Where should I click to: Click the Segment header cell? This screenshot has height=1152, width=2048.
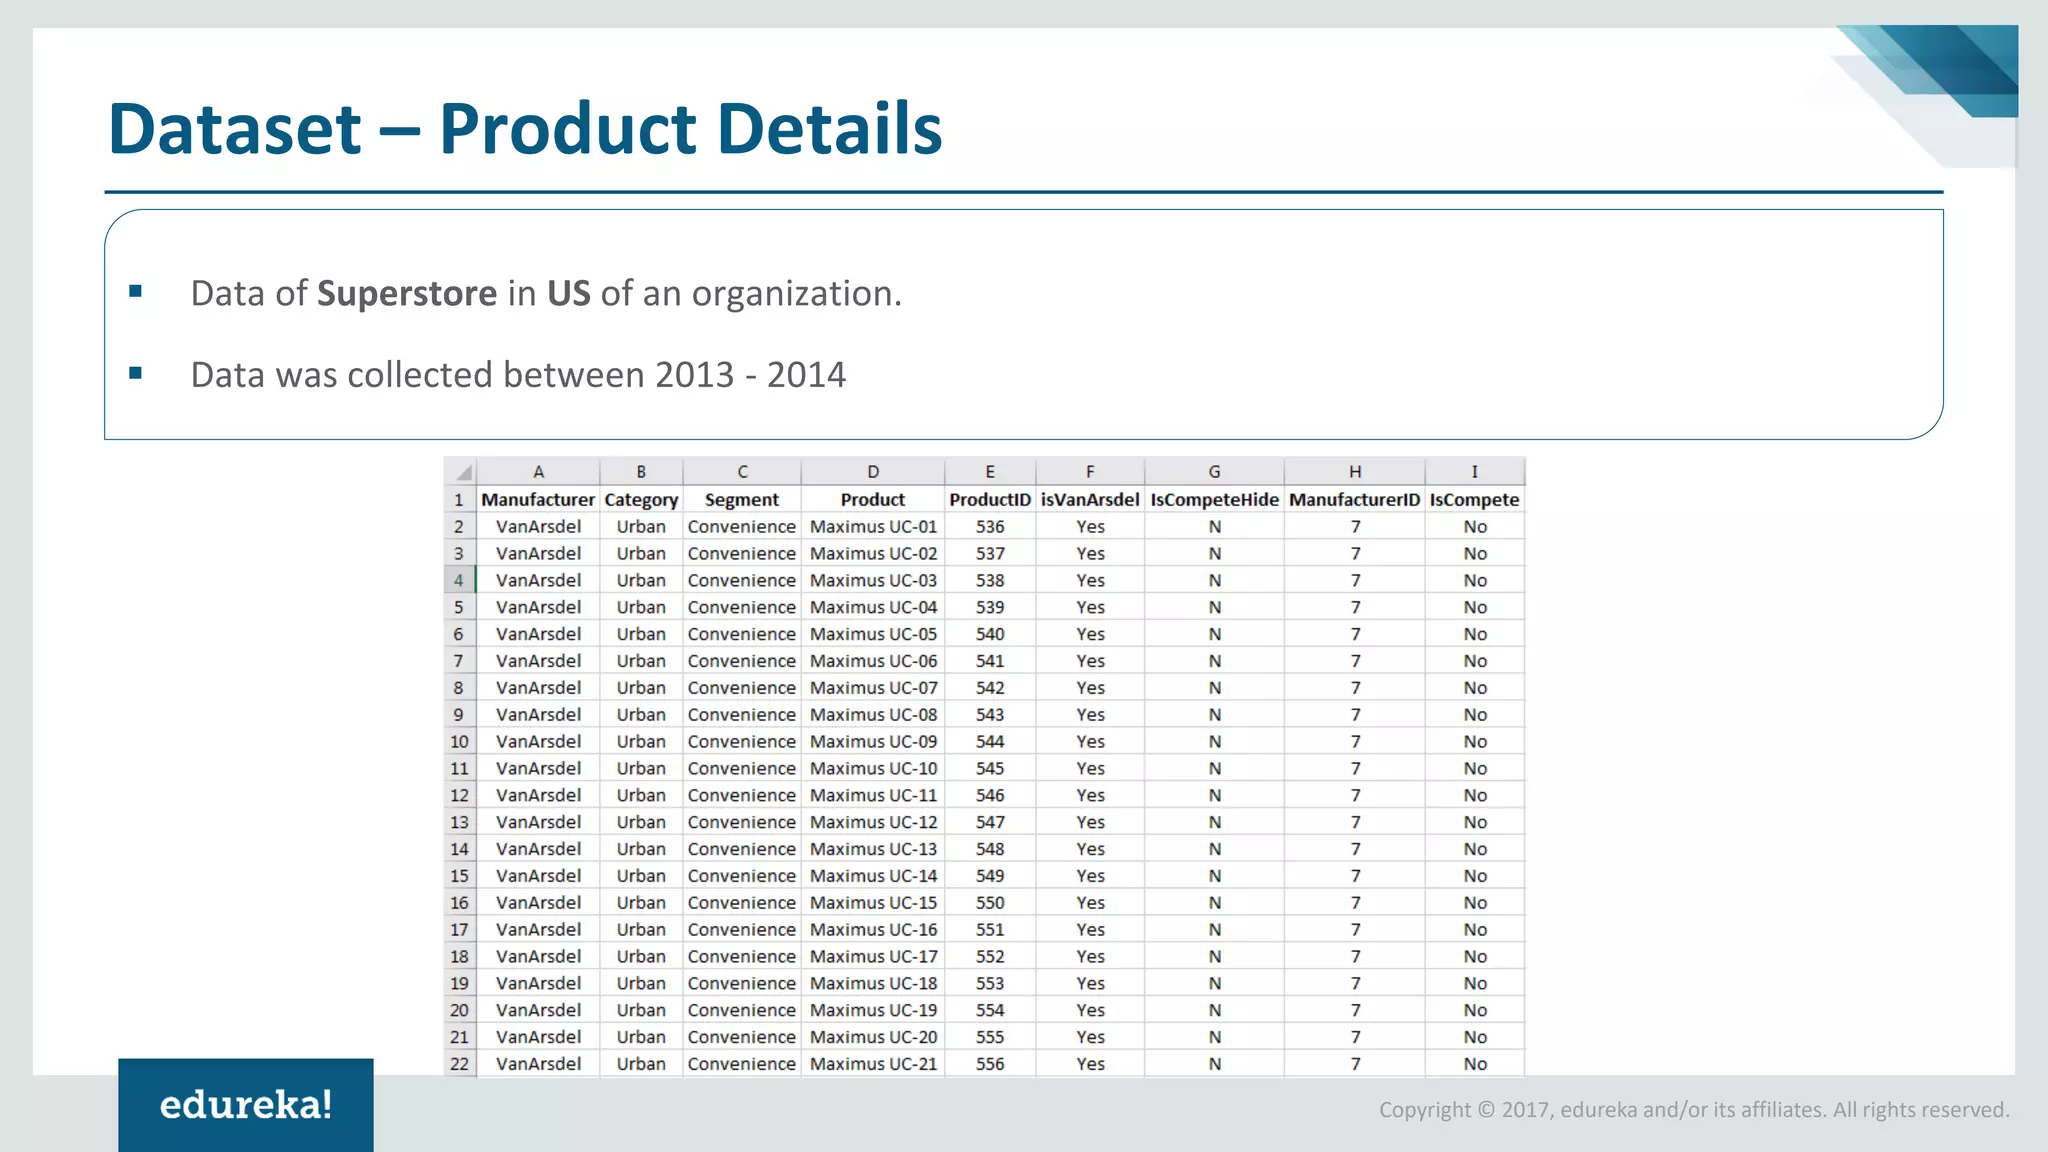(x=742, y=499)
